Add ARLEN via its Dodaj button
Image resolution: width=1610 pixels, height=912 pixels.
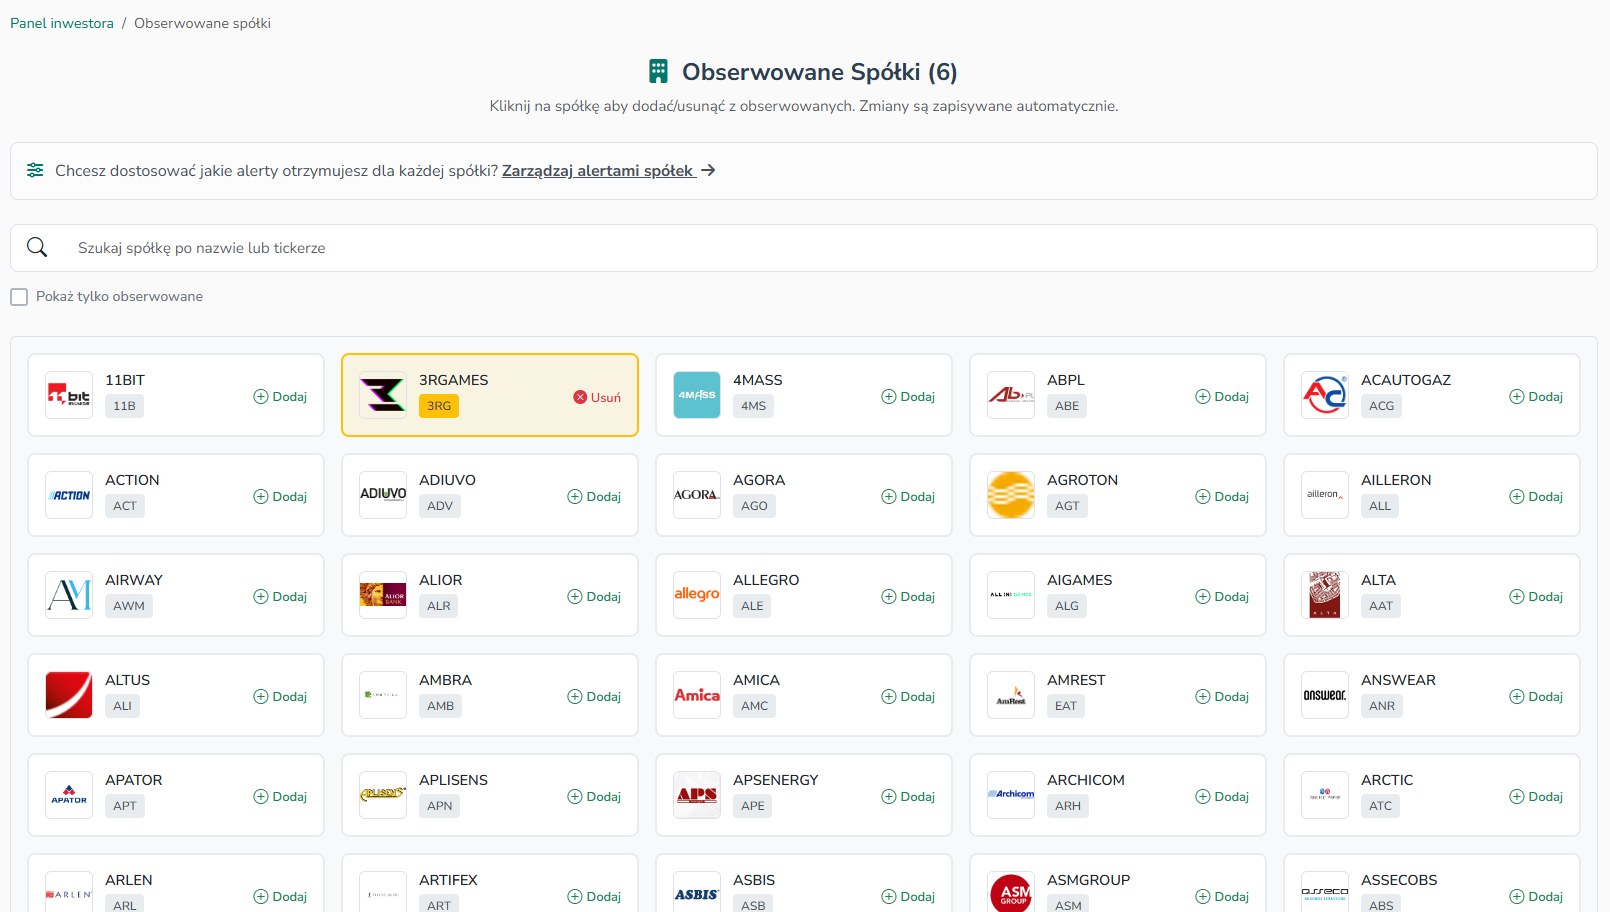click(280, 896)
